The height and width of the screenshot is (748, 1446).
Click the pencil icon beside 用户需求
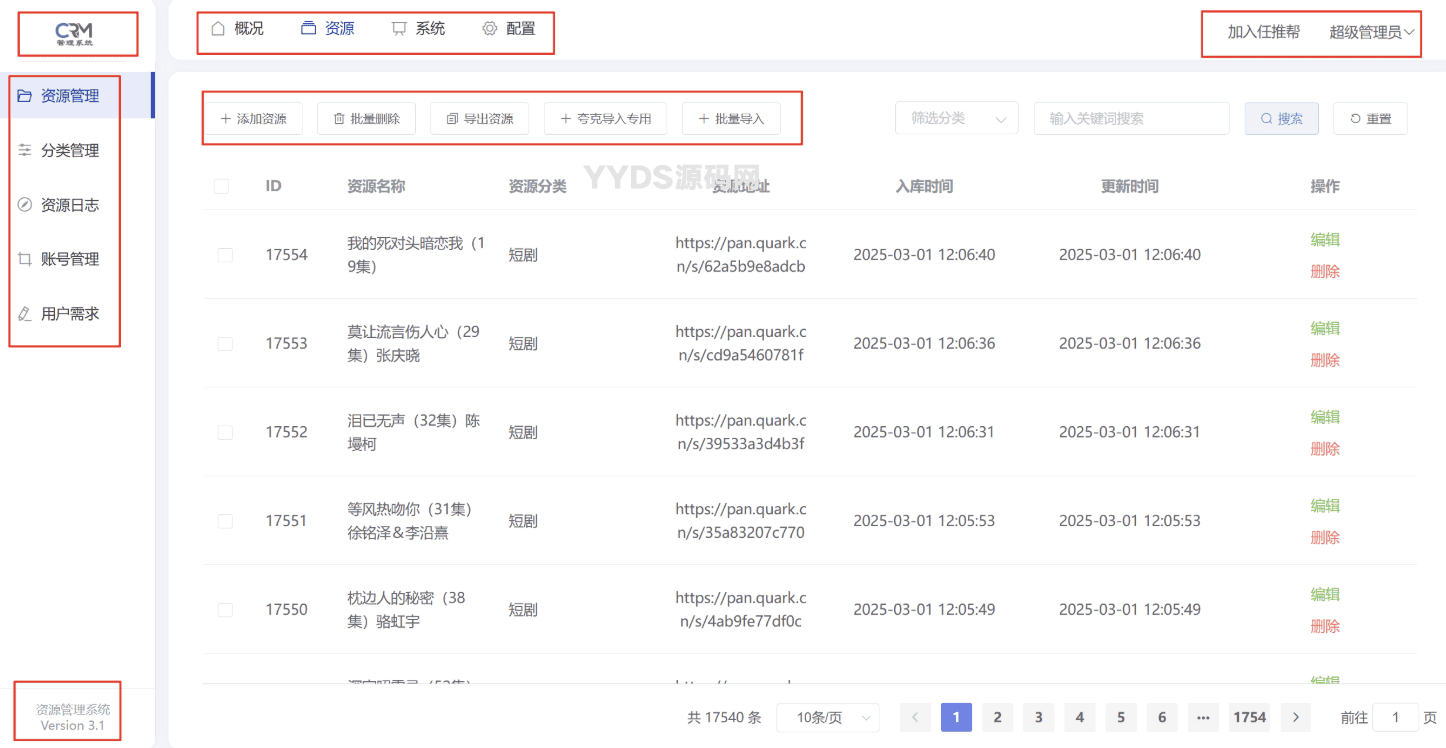tap(25, 313)
